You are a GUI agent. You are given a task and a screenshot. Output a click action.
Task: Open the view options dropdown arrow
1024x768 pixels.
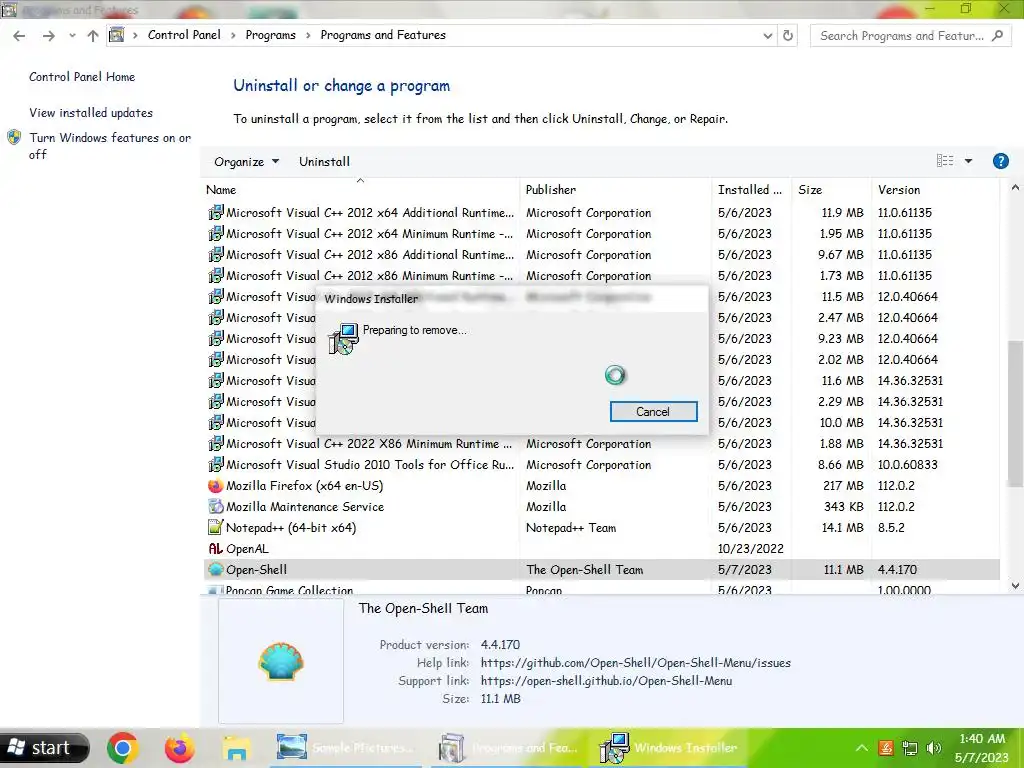[968, 161]
